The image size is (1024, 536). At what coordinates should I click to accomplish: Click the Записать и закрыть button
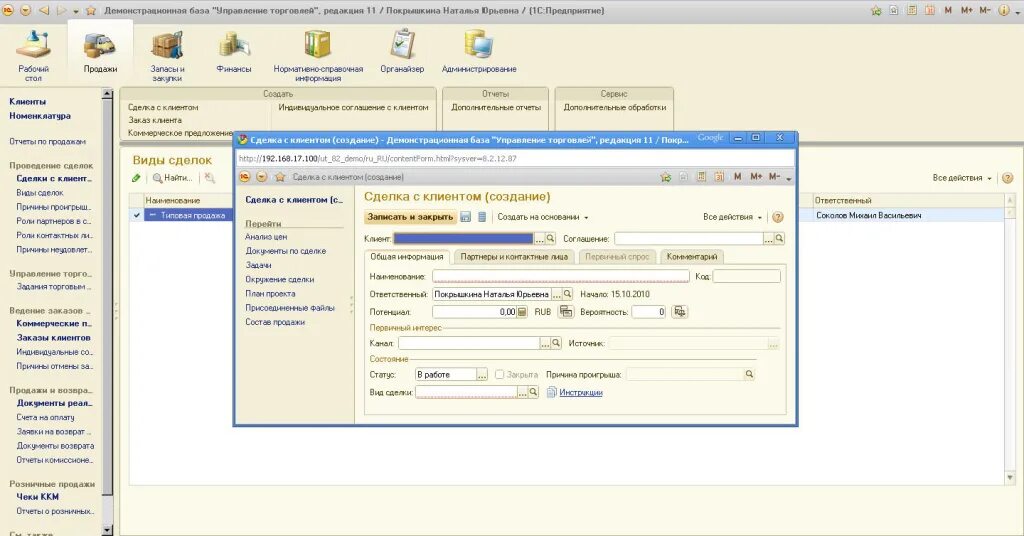pyautogui.click(x=410, y=217)
